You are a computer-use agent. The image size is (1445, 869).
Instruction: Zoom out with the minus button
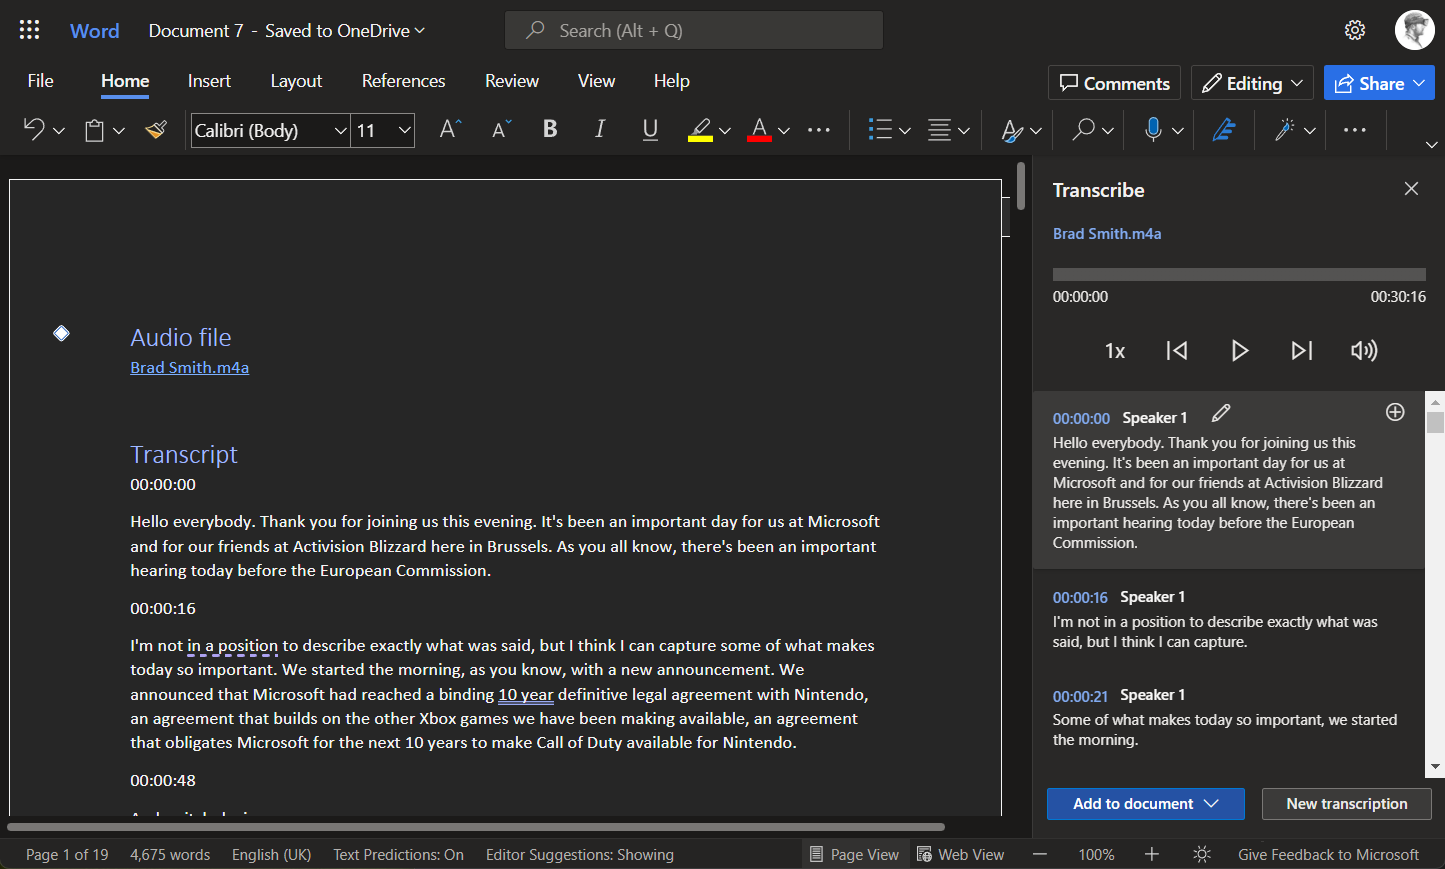[1040, 854]
